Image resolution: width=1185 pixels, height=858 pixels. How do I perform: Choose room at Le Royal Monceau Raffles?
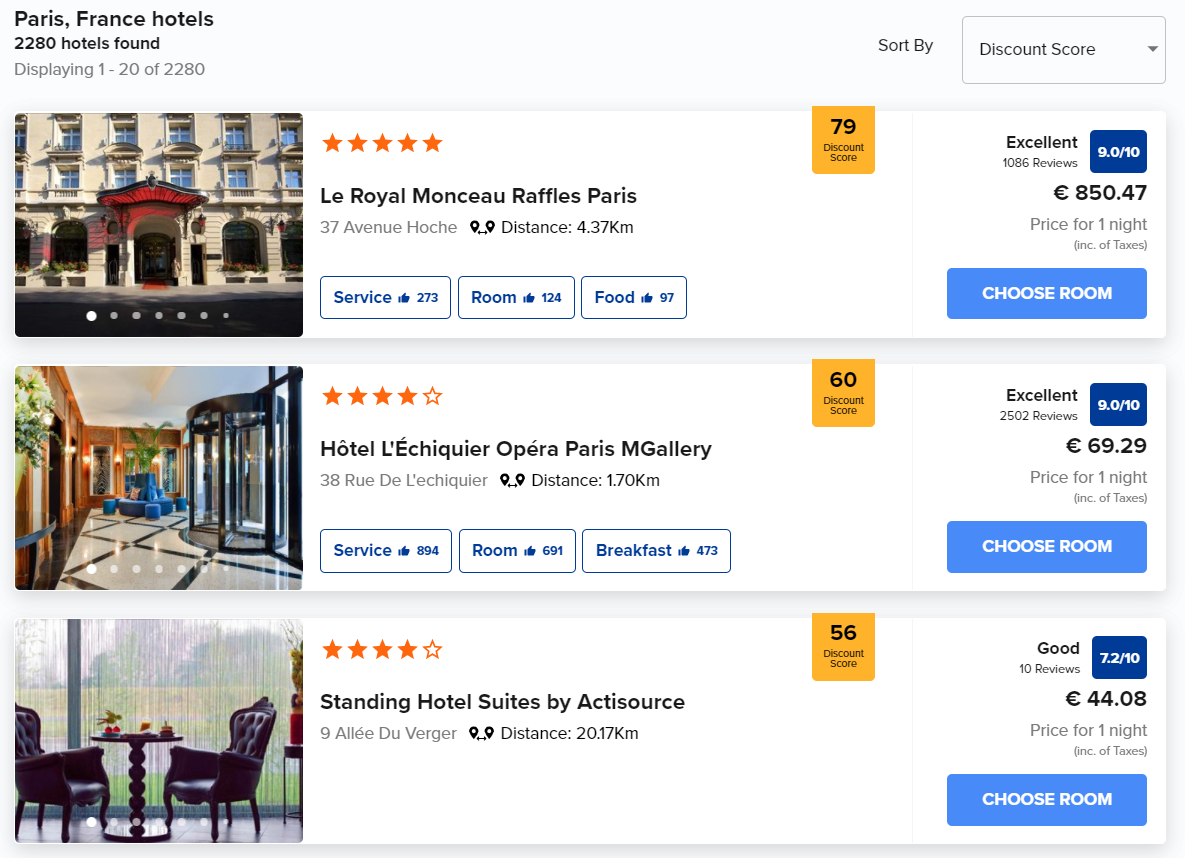point(1046,293)
